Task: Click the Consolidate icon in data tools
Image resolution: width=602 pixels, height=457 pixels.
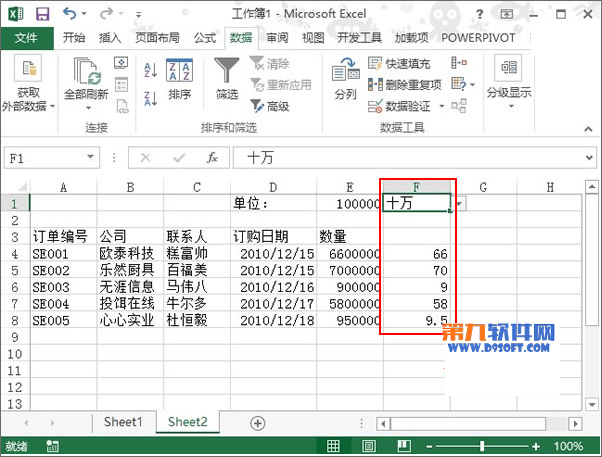Action: point(459,63)
